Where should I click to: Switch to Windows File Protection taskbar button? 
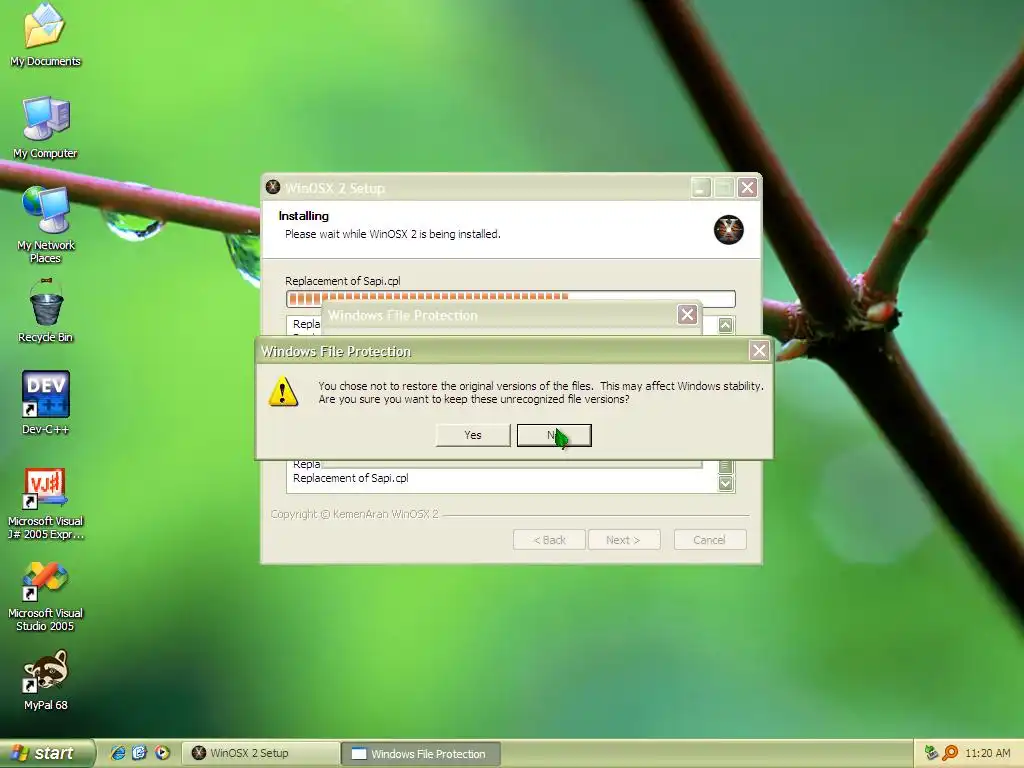pos(421,754)
